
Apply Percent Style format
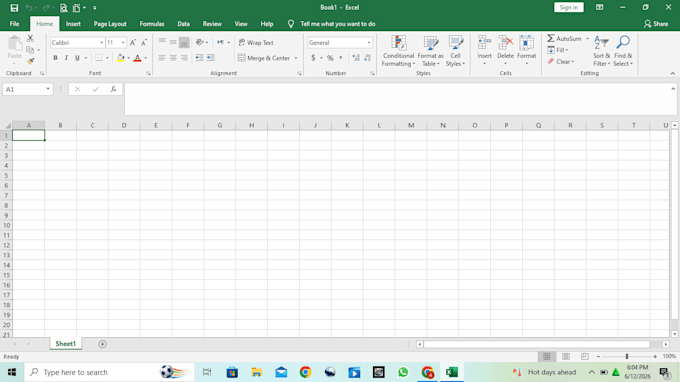click(x=330, y=58)
